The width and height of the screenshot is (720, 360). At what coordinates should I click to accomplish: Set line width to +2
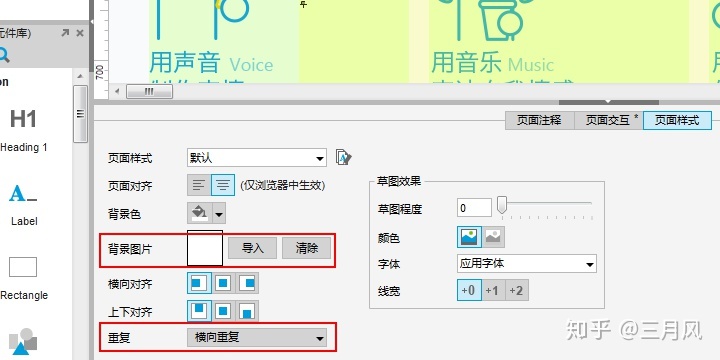point(517,290)
